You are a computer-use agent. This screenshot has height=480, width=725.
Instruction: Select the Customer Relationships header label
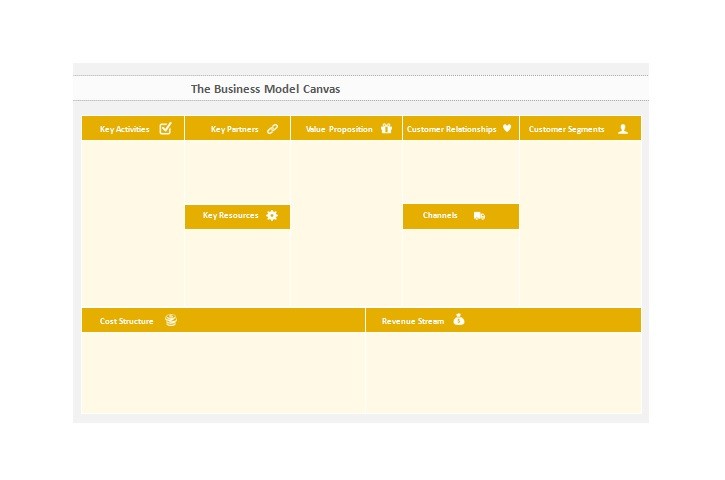(x=451, y=129)
